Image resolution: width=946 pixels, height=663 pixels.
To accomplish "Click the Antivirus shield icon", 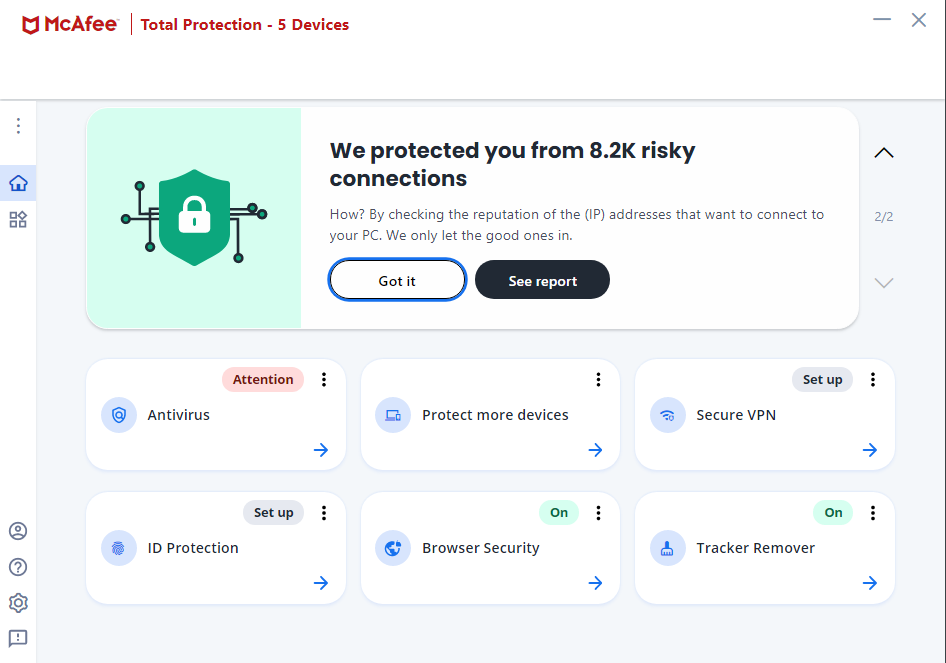I will point(119,415).
